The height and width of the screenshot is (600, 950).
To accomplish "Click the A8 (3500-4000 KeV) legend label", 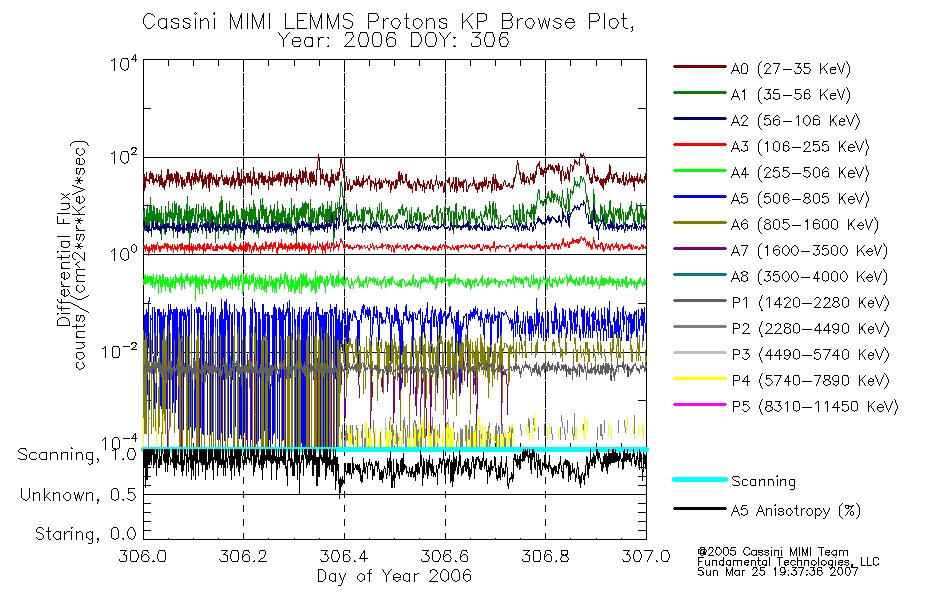I will point(809,276).
